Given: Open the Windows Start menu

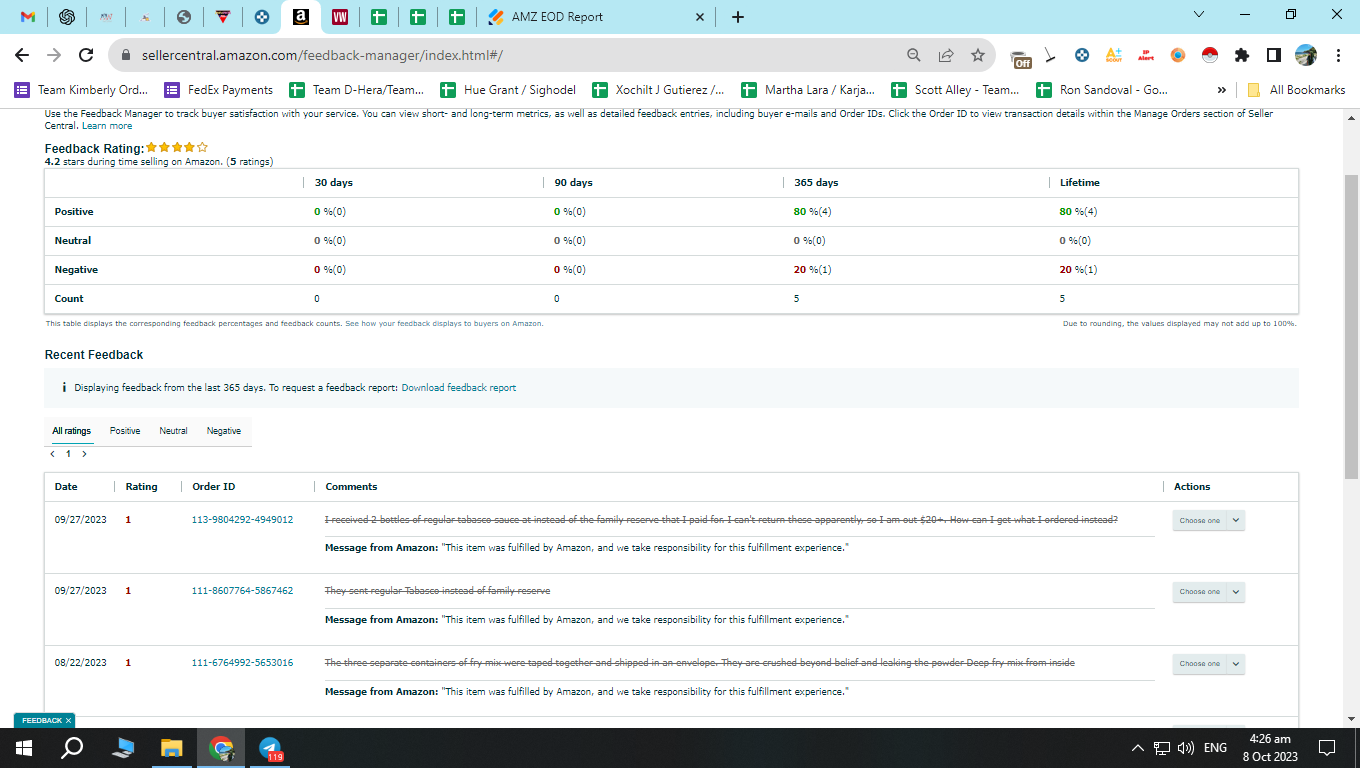Looking at the screenshot, I should pyautogui.click(x=24, y=748).
